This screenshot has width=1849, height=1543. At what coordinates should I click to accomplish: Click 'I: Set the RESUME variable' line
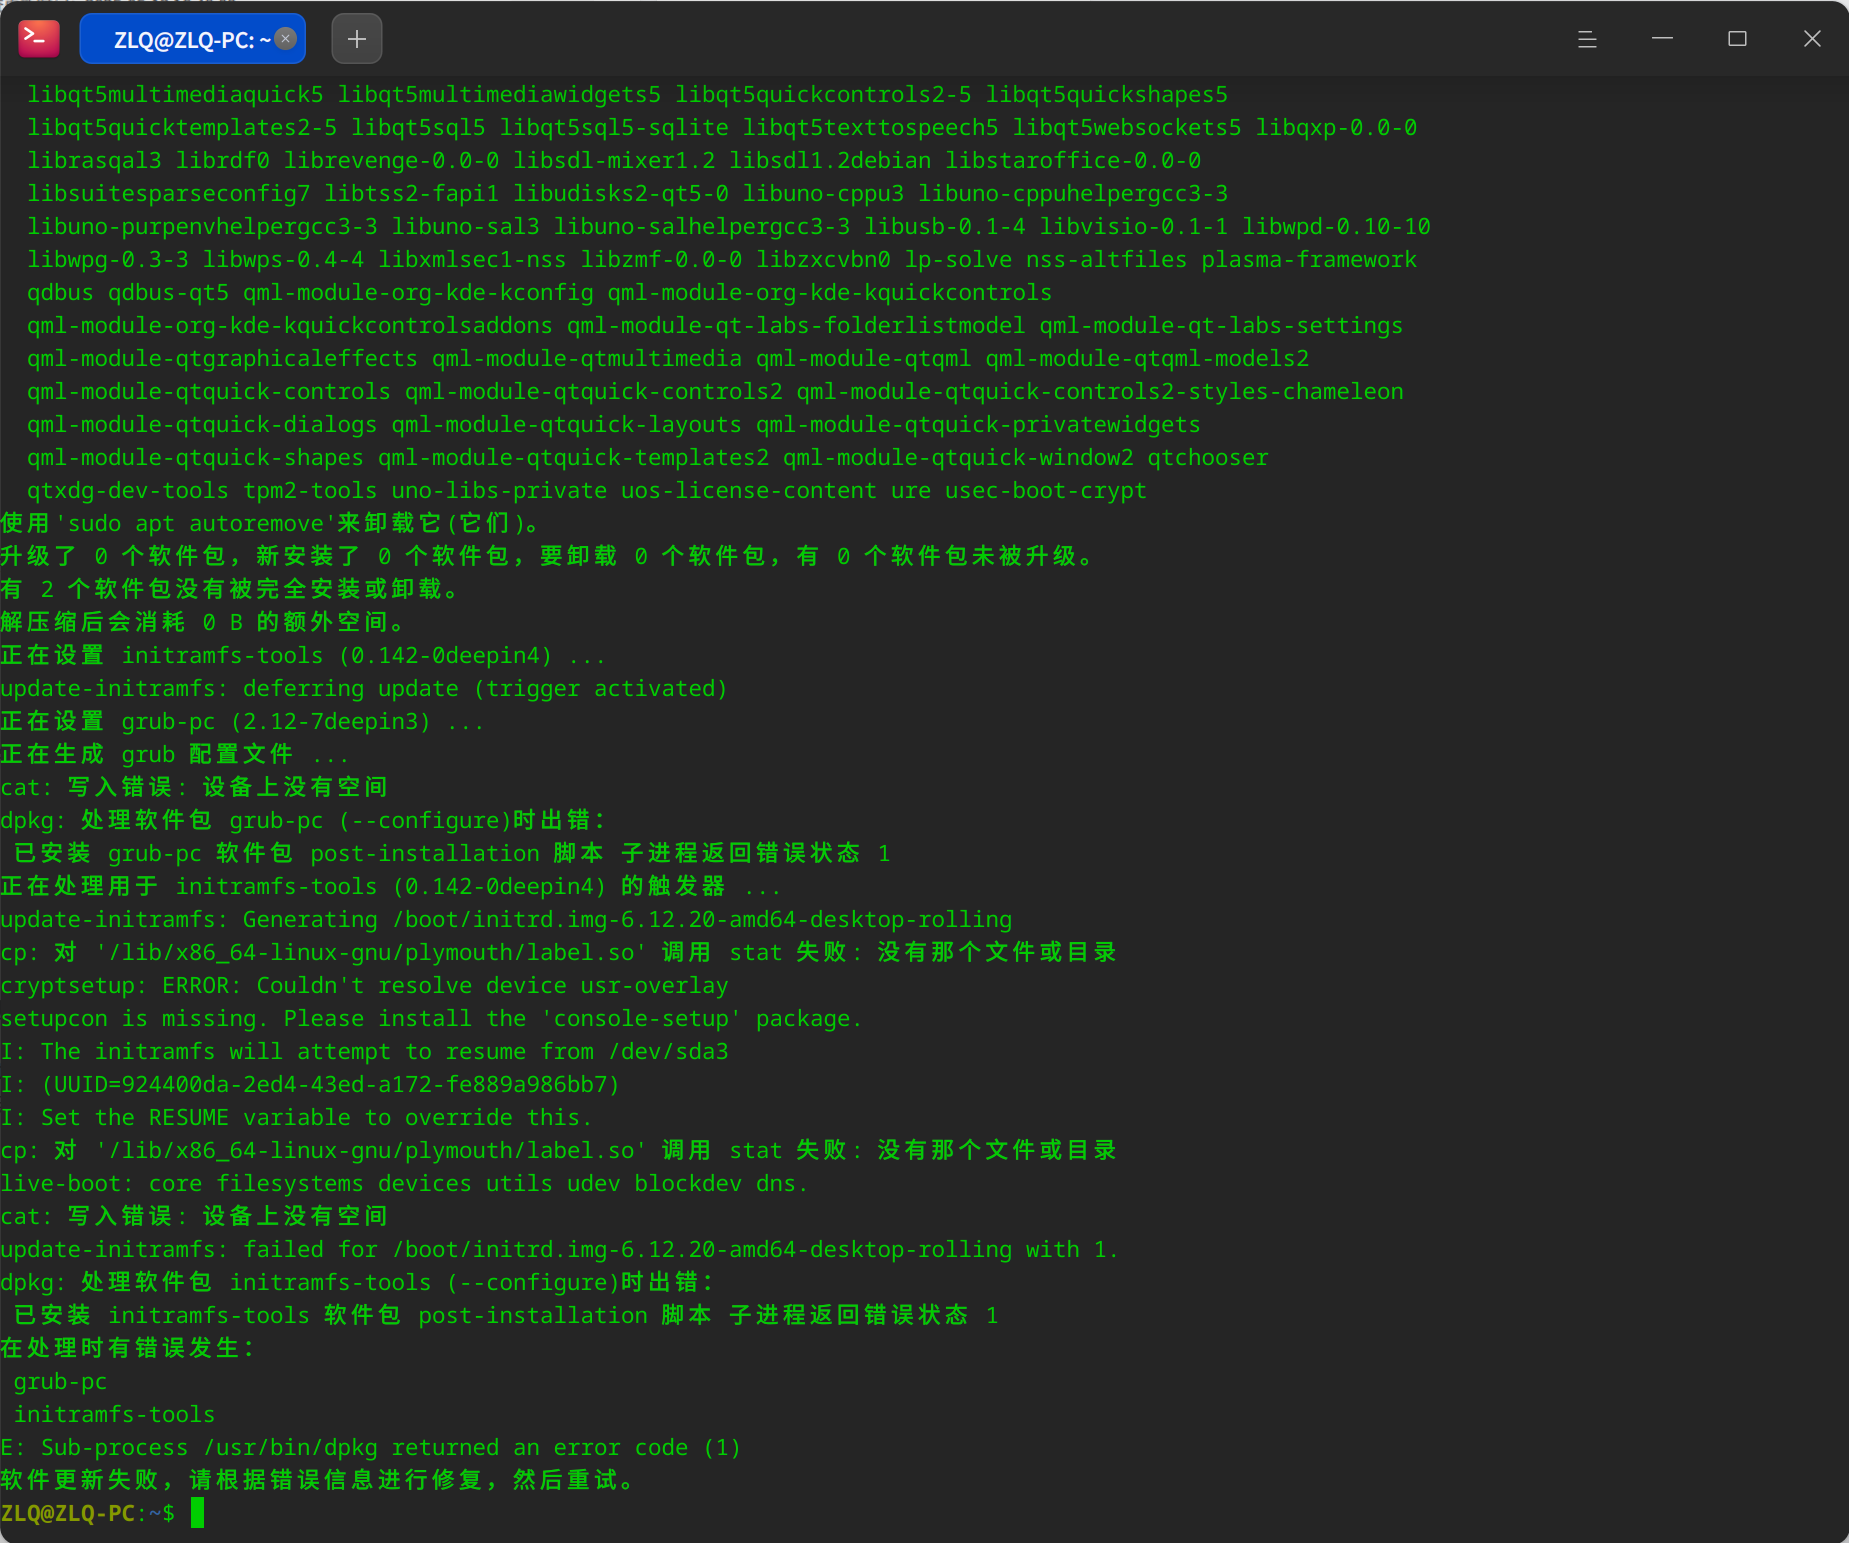click(x=296, y=1117)
